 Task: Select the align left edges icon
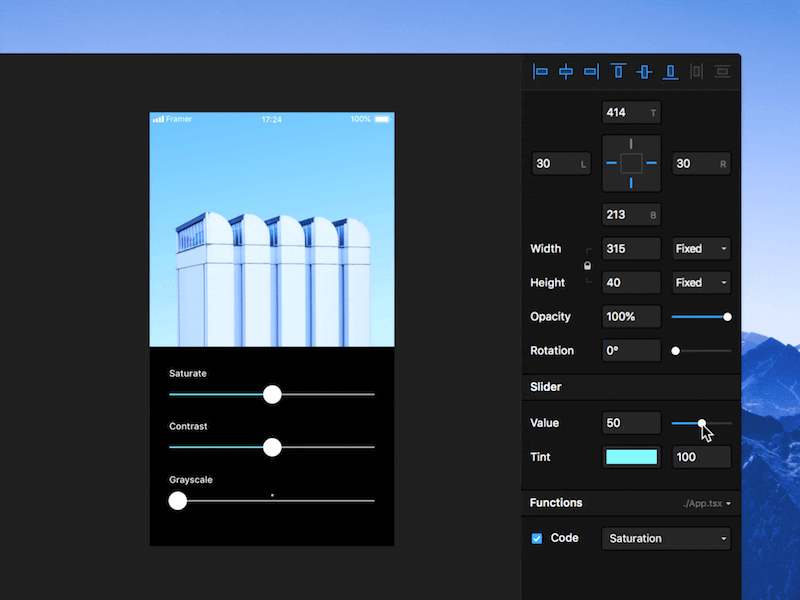[x=541, y=71]
